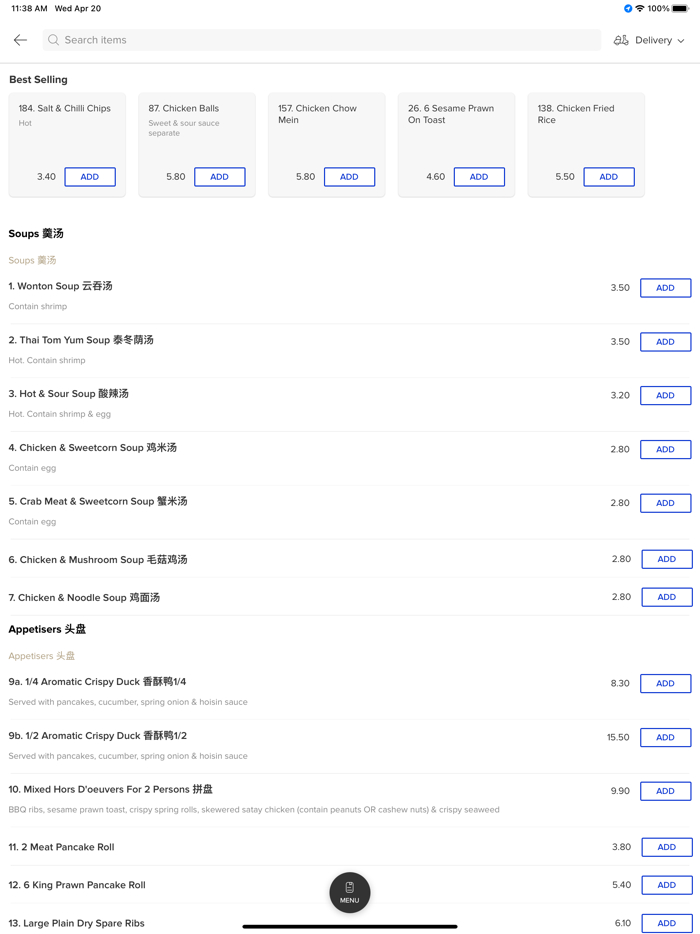Add 1/2 Aromatic Crispy Duck
700x934 pixels.
tap(665, 738)
